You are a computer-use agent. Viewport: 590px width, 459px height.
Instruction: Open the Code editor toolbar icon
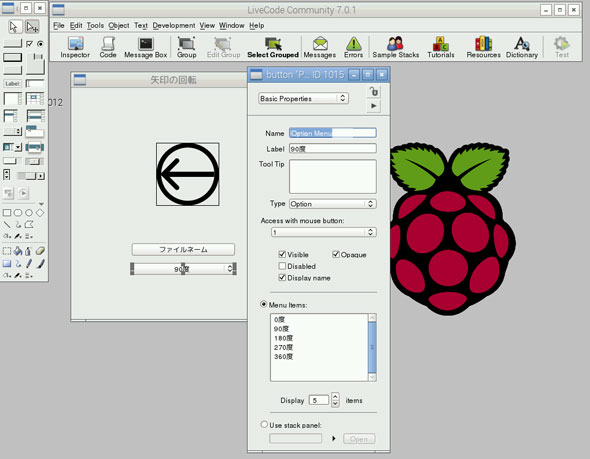point(108,48)
